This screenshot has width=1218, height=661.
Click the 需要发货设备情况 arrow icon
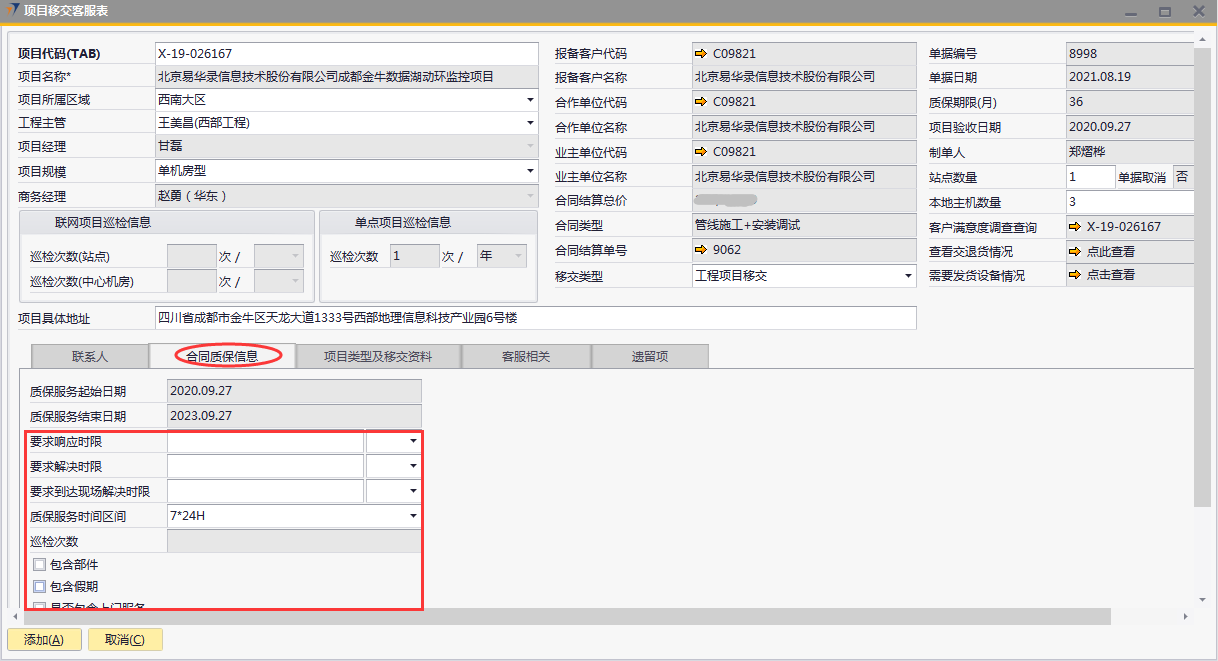[1075, 275]
